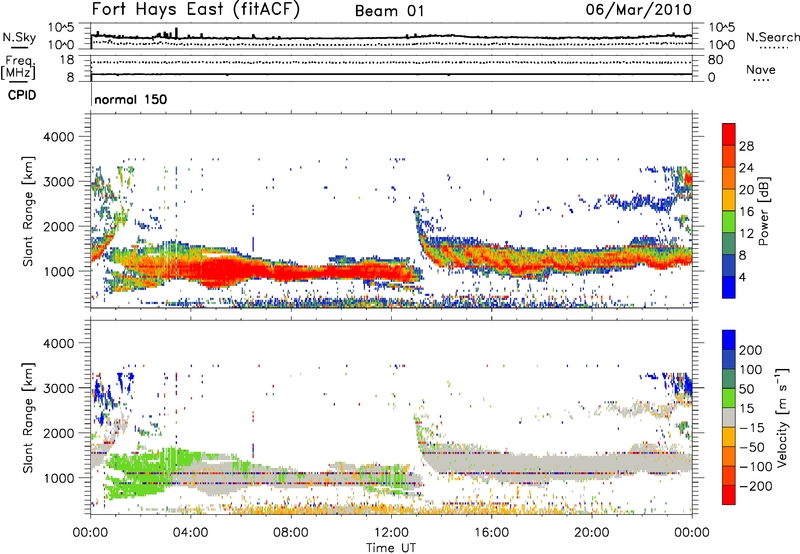Click the "200" velocity color bar label

point(751,350)
